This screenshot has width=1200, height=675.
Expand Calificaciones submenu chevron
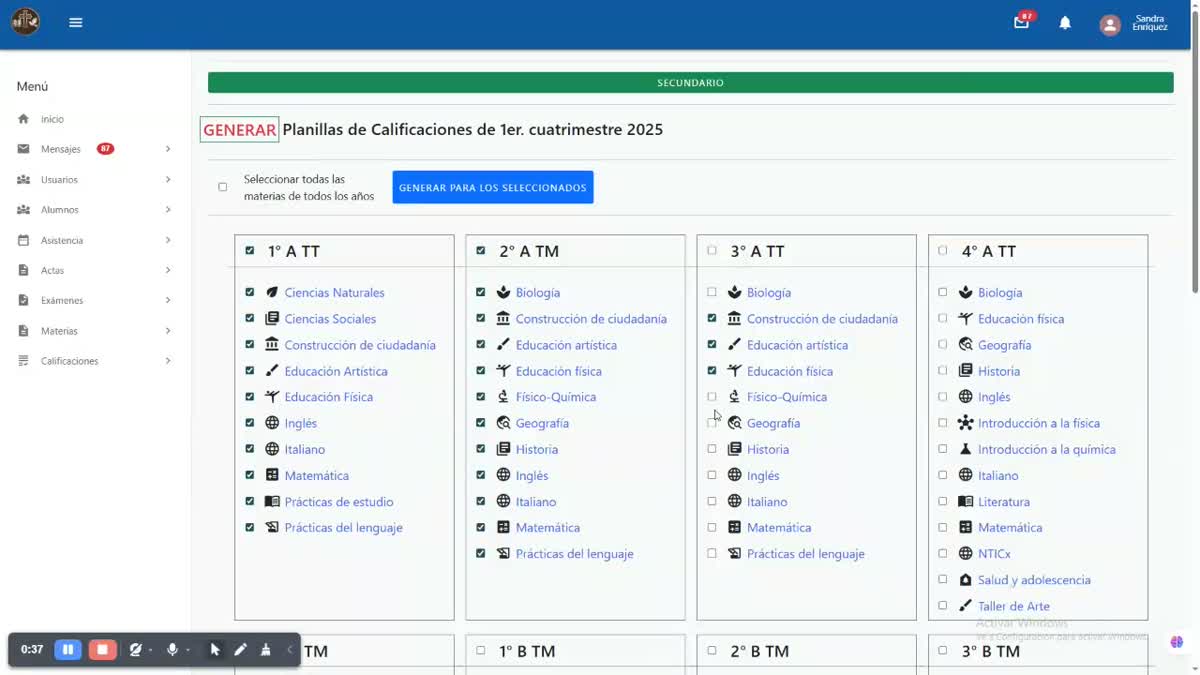pyautogui.click(x=168, y=361)
